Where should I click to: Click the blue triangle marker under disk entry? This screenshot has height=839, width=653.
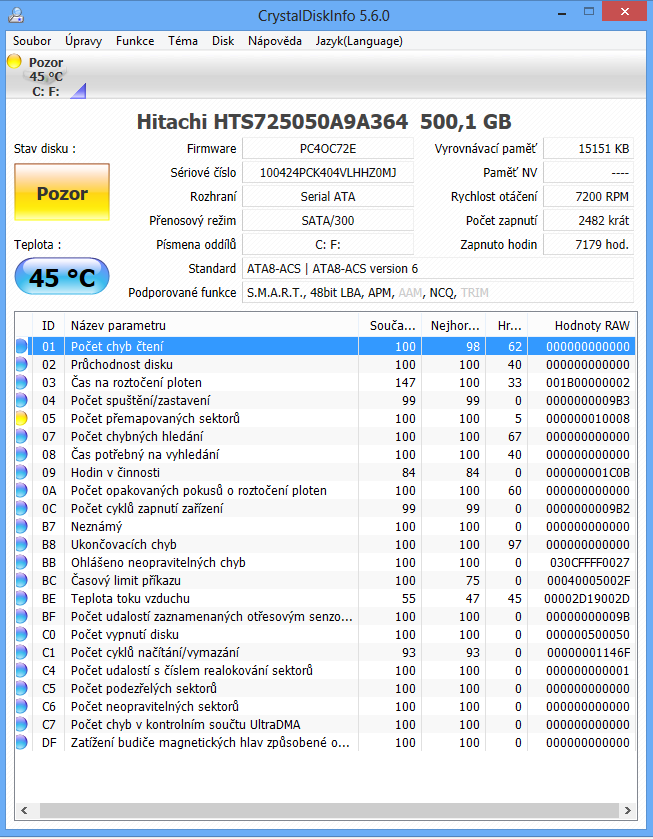click(78, 91)
